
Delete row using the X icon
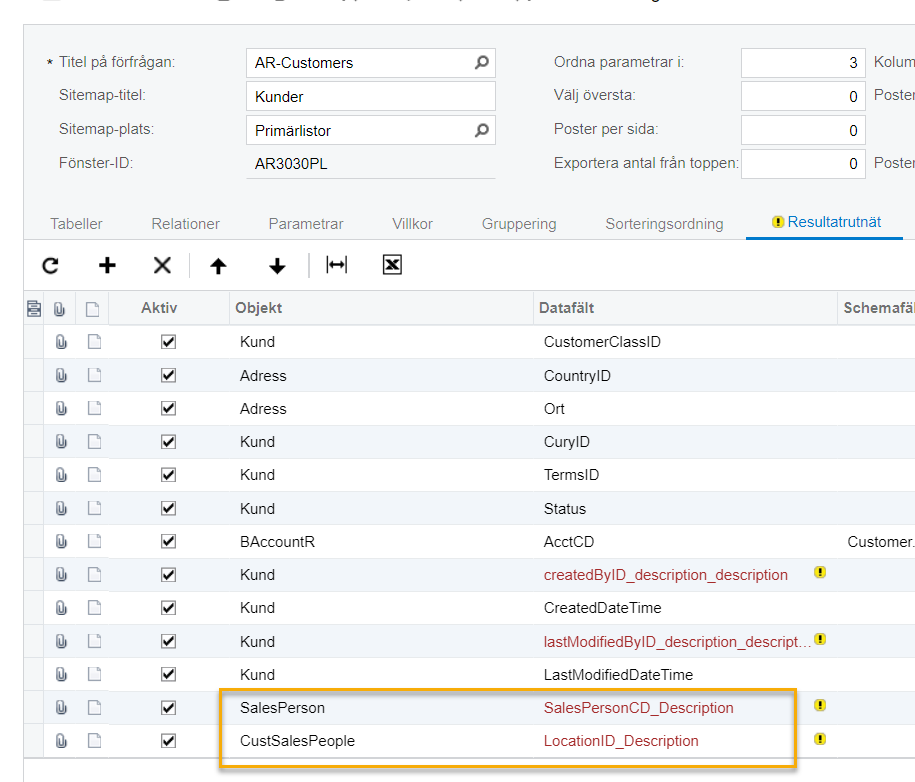[x=162, y=265]
